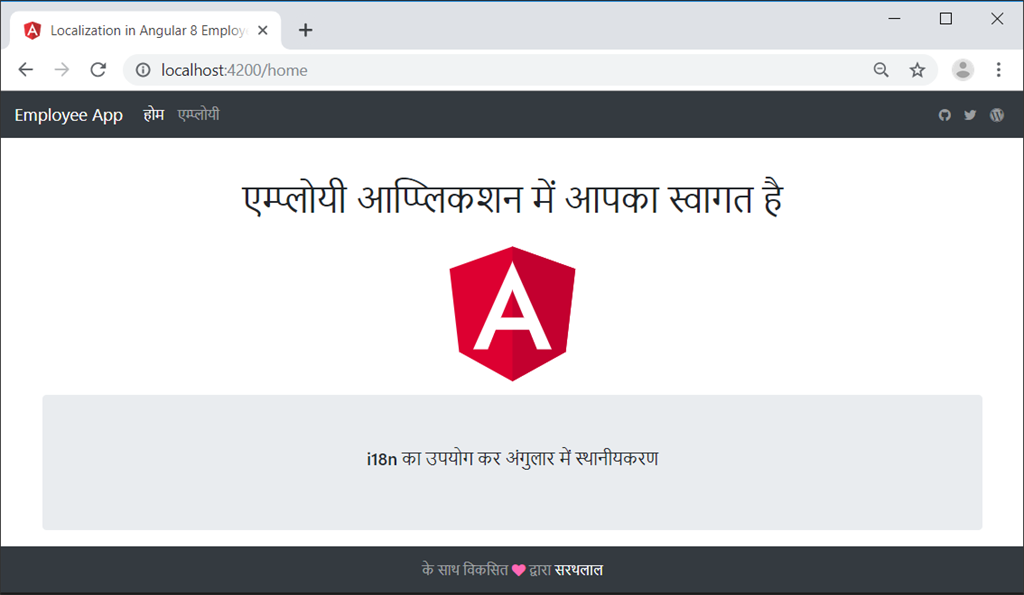
Task: Click the Angular shield logo image
Action: [x=512, y=312]
